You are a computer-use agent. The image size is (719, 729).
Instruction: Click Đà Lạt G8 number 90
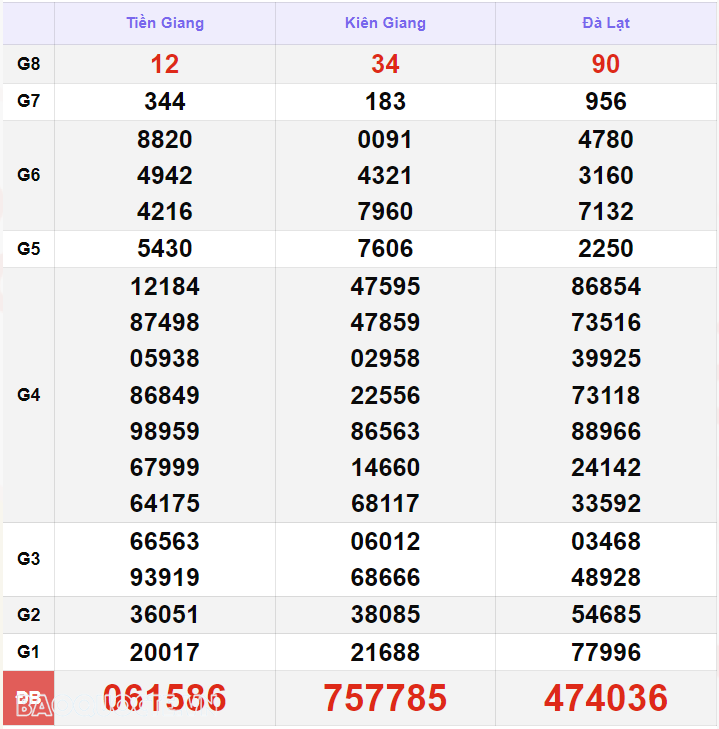(606, 64)
